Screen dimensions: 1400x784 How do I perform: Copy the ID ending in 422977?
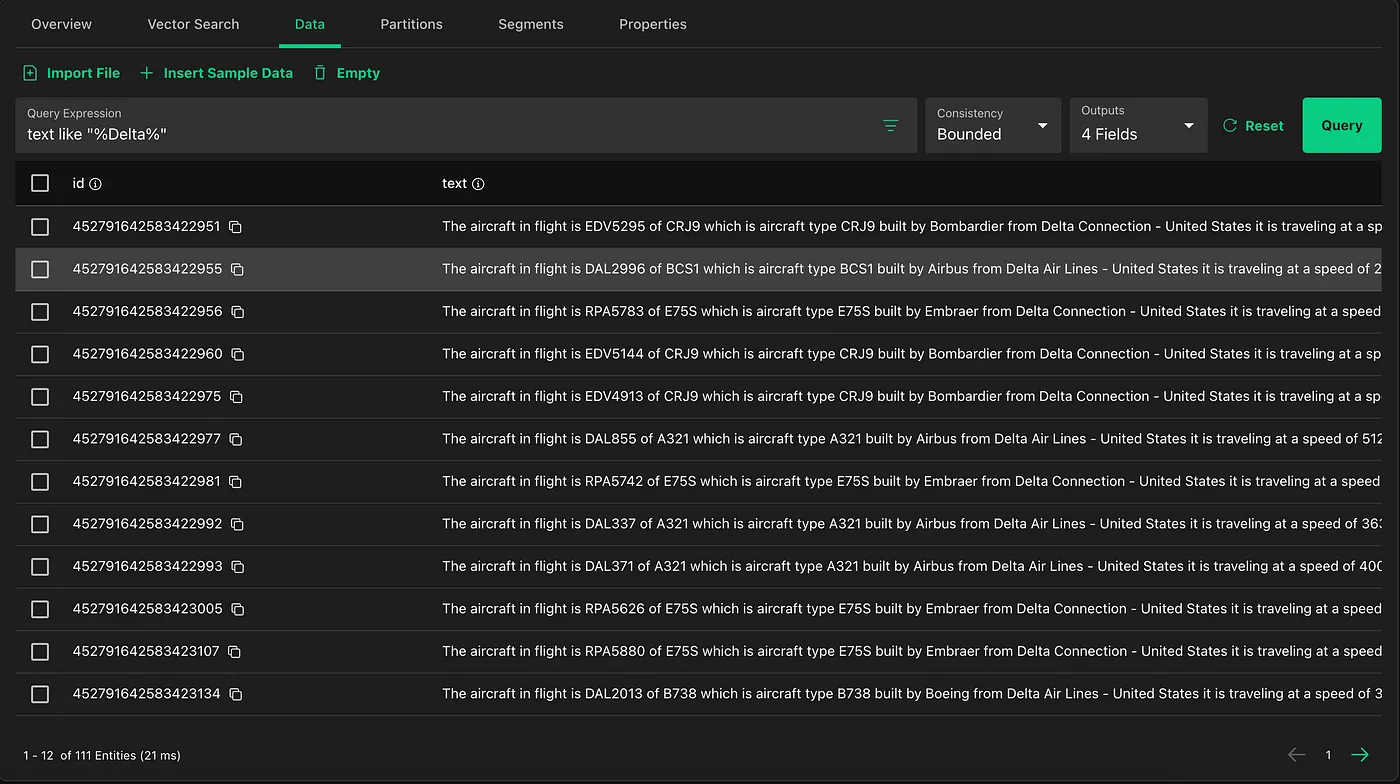(x=236, y=439)
